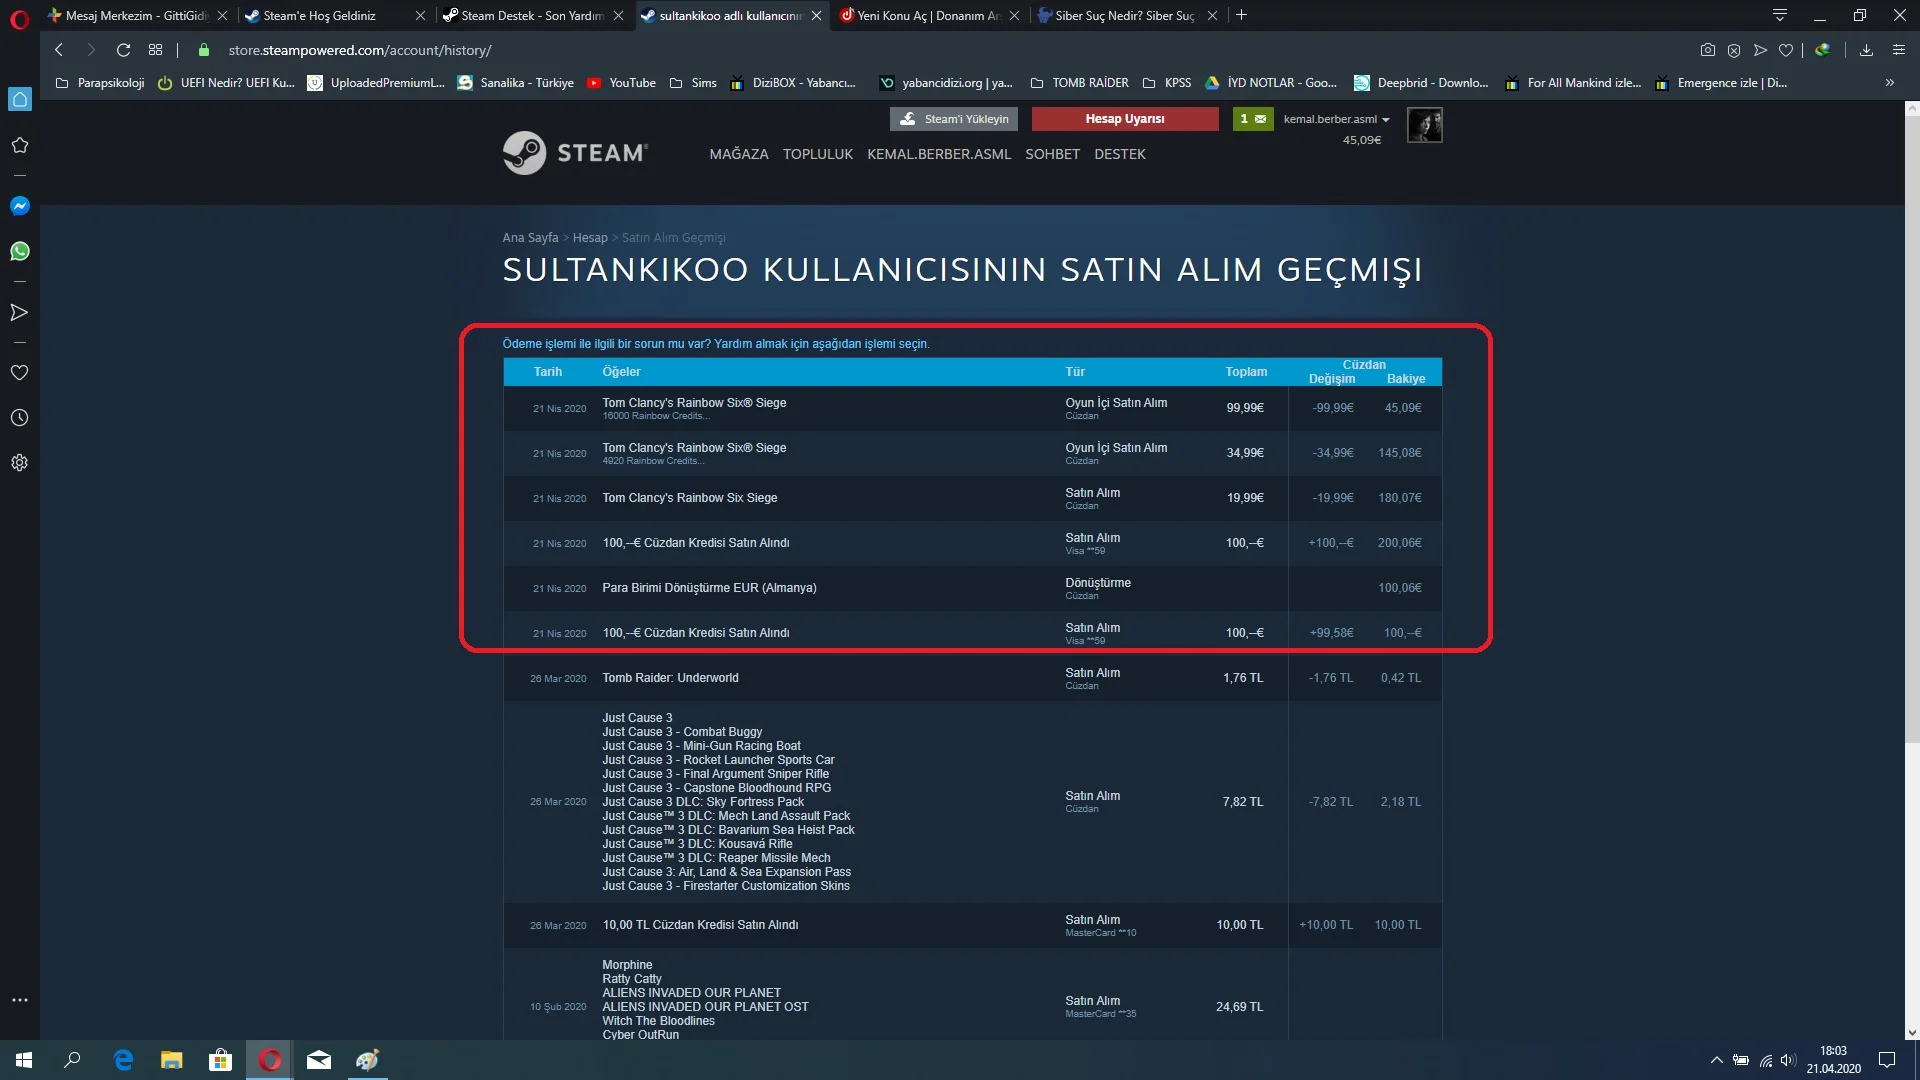Open sidebar setup via the three dots
Screen dimensions: 1920x1080
click(19, 999)
